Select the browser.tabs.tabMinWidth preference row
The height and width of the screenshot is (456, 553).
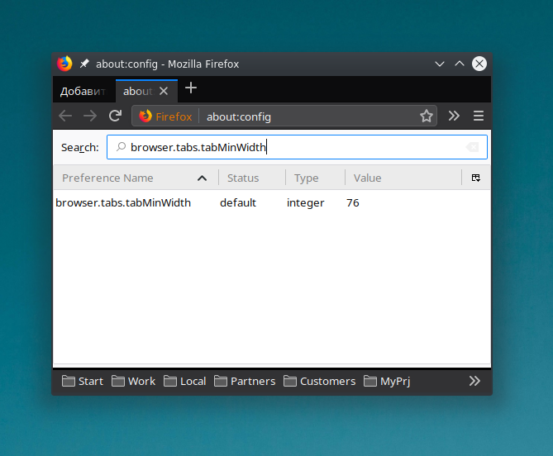[x=272, y=203]
